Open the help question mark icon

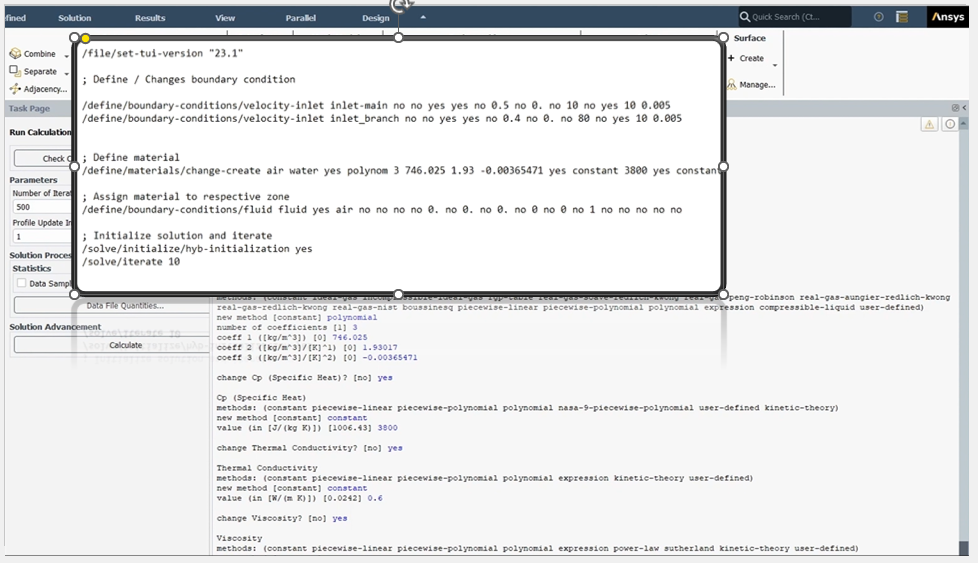[878, 17]
